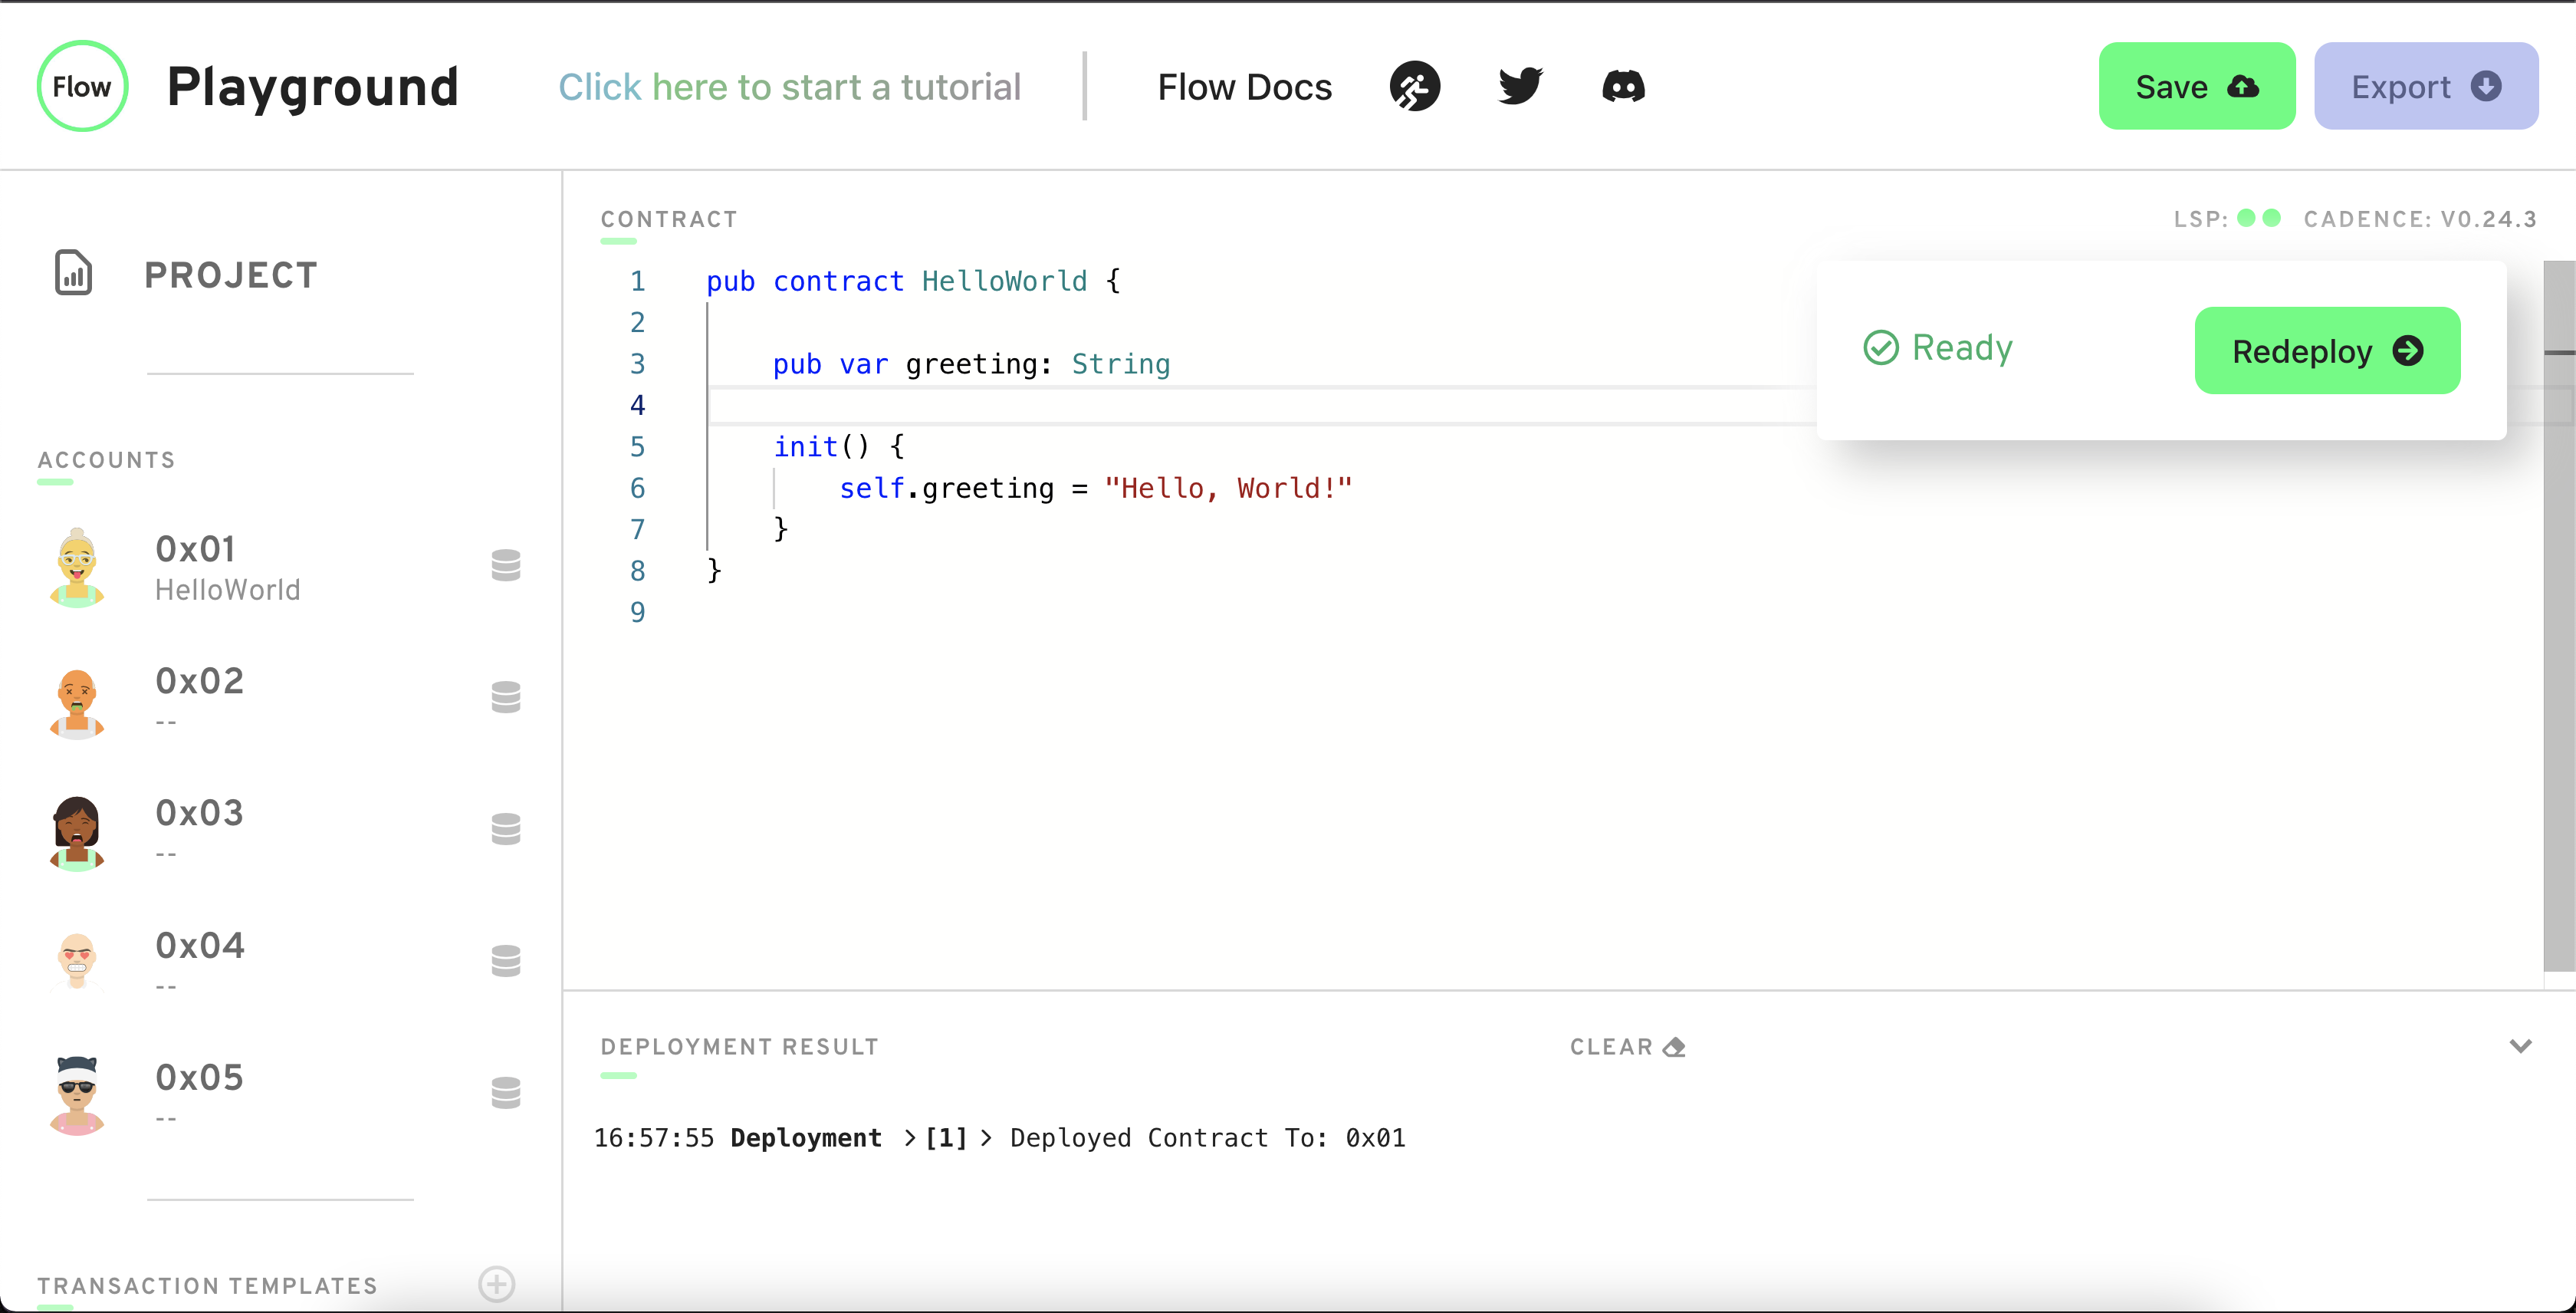Image resolution: width=2576 pixels, height=1313 pixels.
Task: Click the 0x01 account avatar
Action: pos(77,567)
